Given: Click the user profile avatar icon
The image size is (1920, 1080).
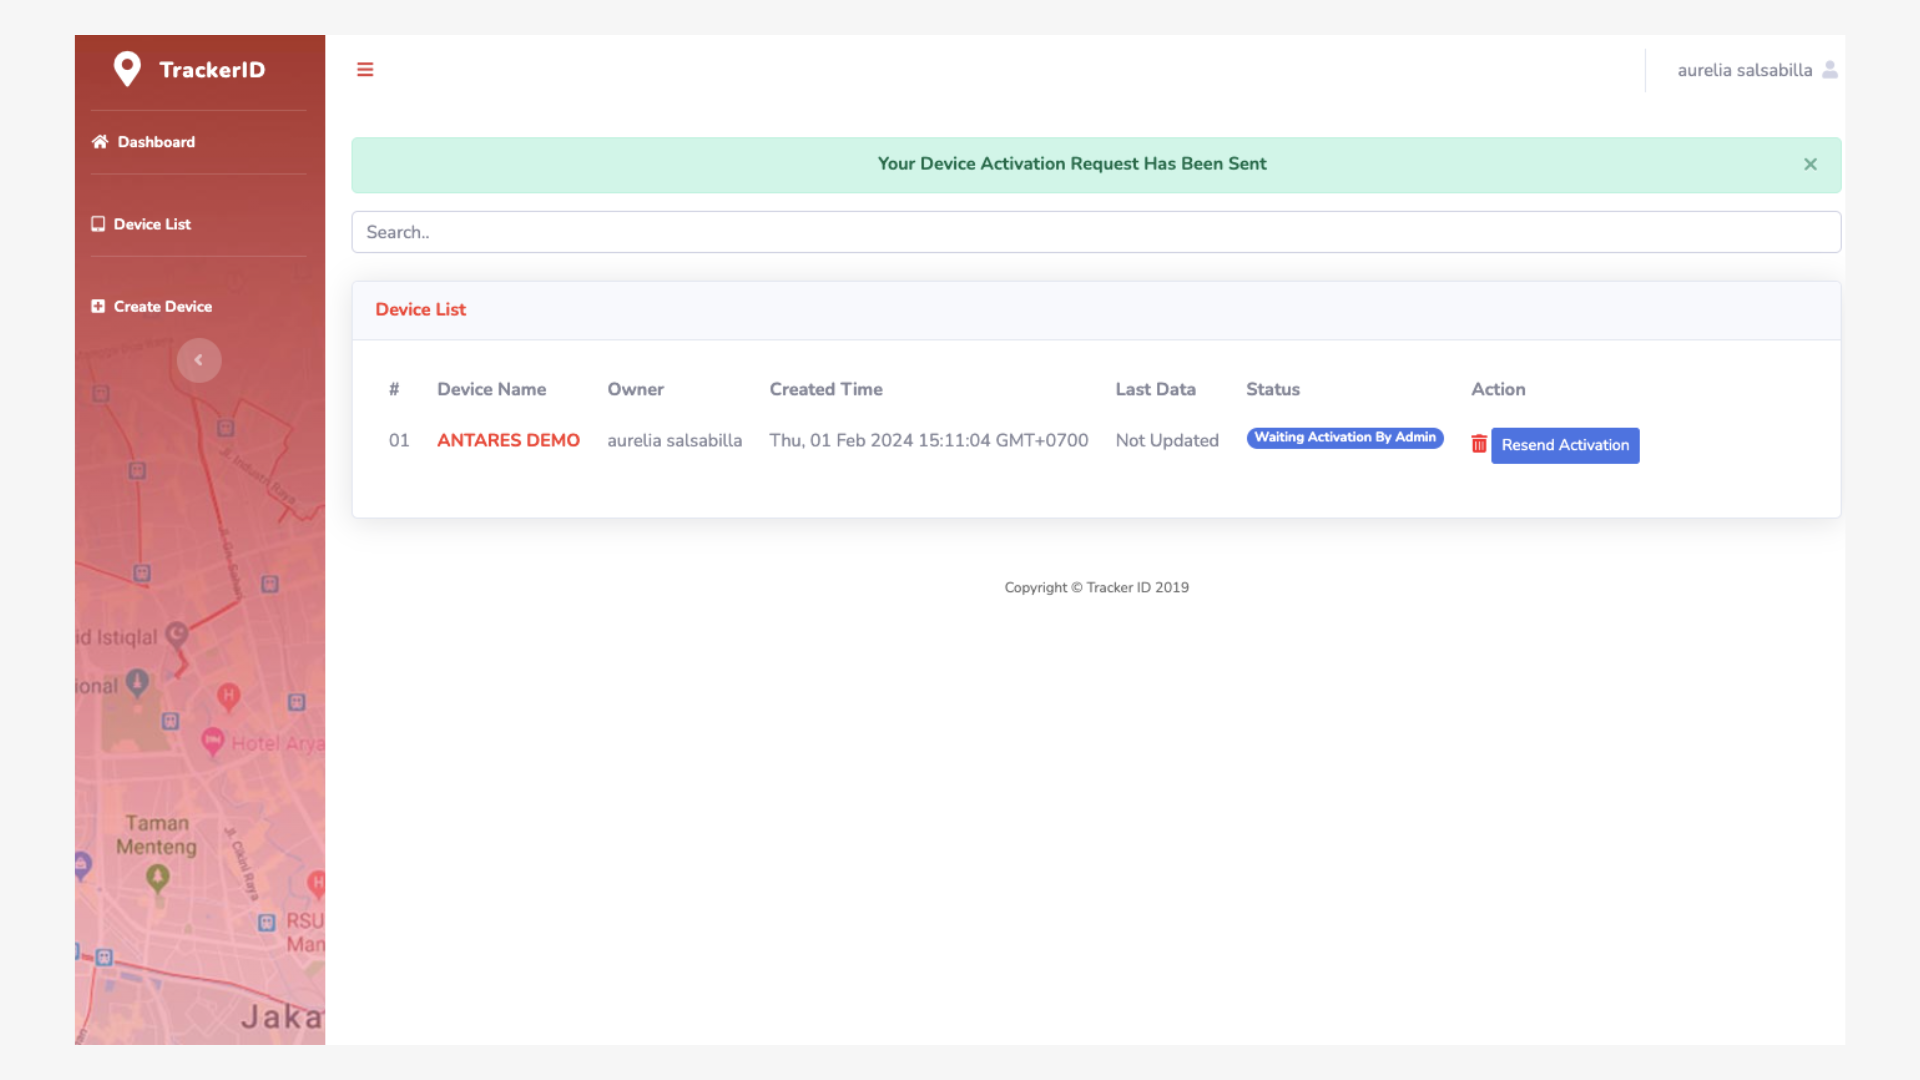Looking at the screenshot, I should tap(1829, 70).
